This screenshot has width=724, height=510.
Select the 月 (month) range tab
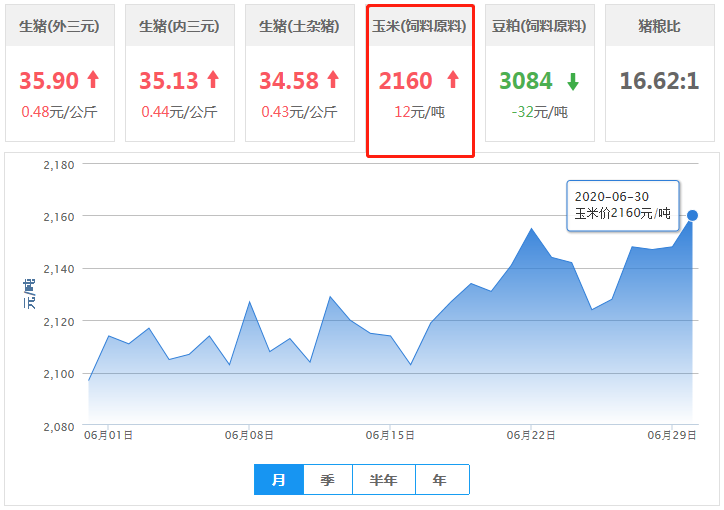pyautogui.click(x=279, y=480)
